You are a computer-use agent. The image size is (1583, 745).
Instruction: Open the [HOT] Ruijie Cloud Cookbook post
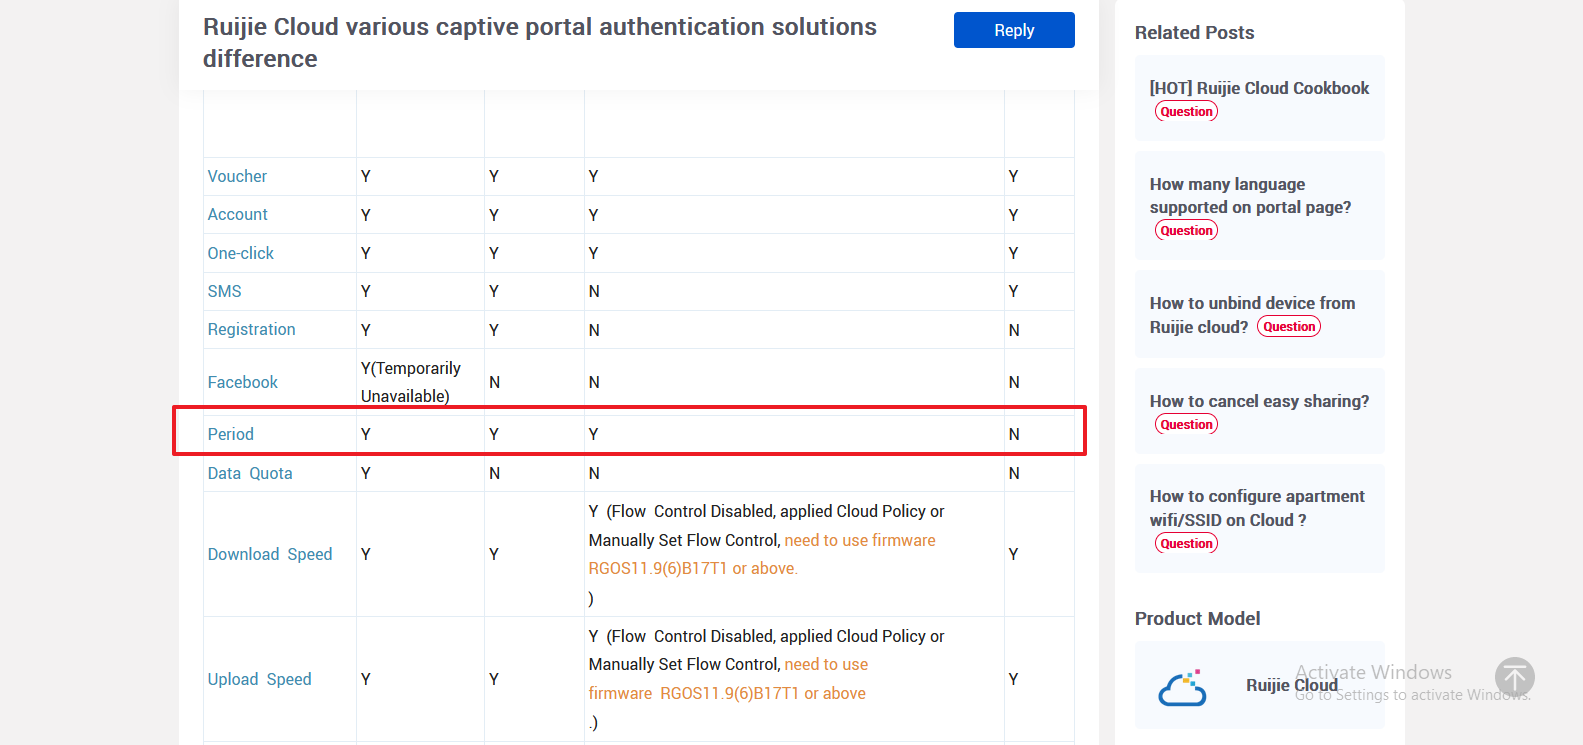[x=1259, y=88]
